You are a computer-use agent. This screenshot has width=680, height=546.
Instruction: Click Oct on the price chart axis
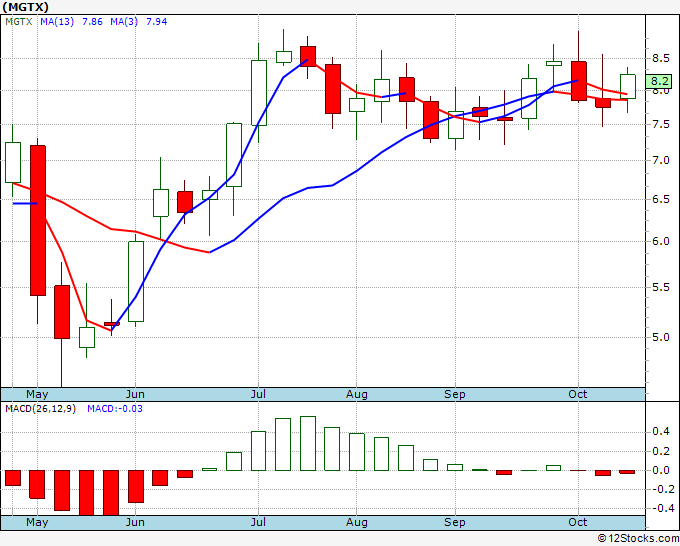tap(578, 394)
